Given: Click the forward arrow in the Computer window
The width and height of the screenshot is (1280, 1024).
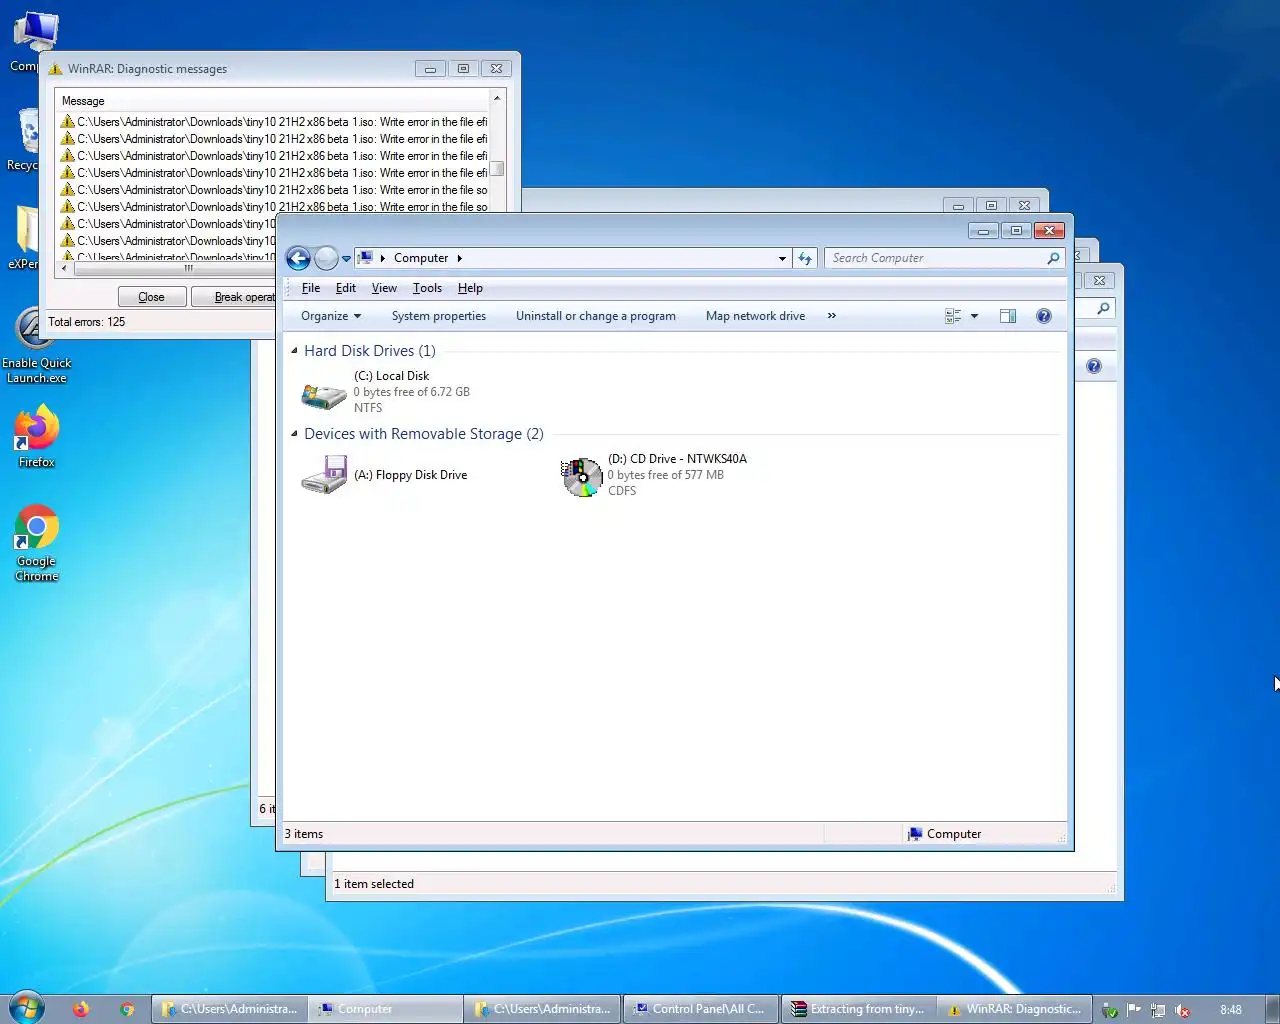Looking at the screenshot, I should click(x=326, y=258).
